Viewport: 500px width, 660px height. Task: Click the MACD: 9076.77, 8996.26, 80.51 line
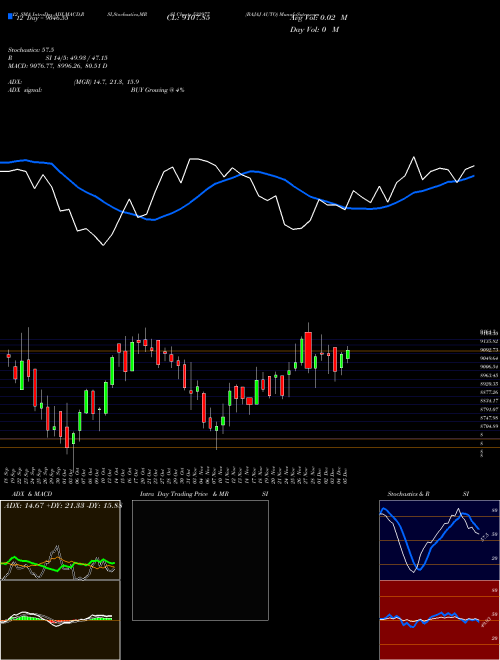(x=57, y=66)
